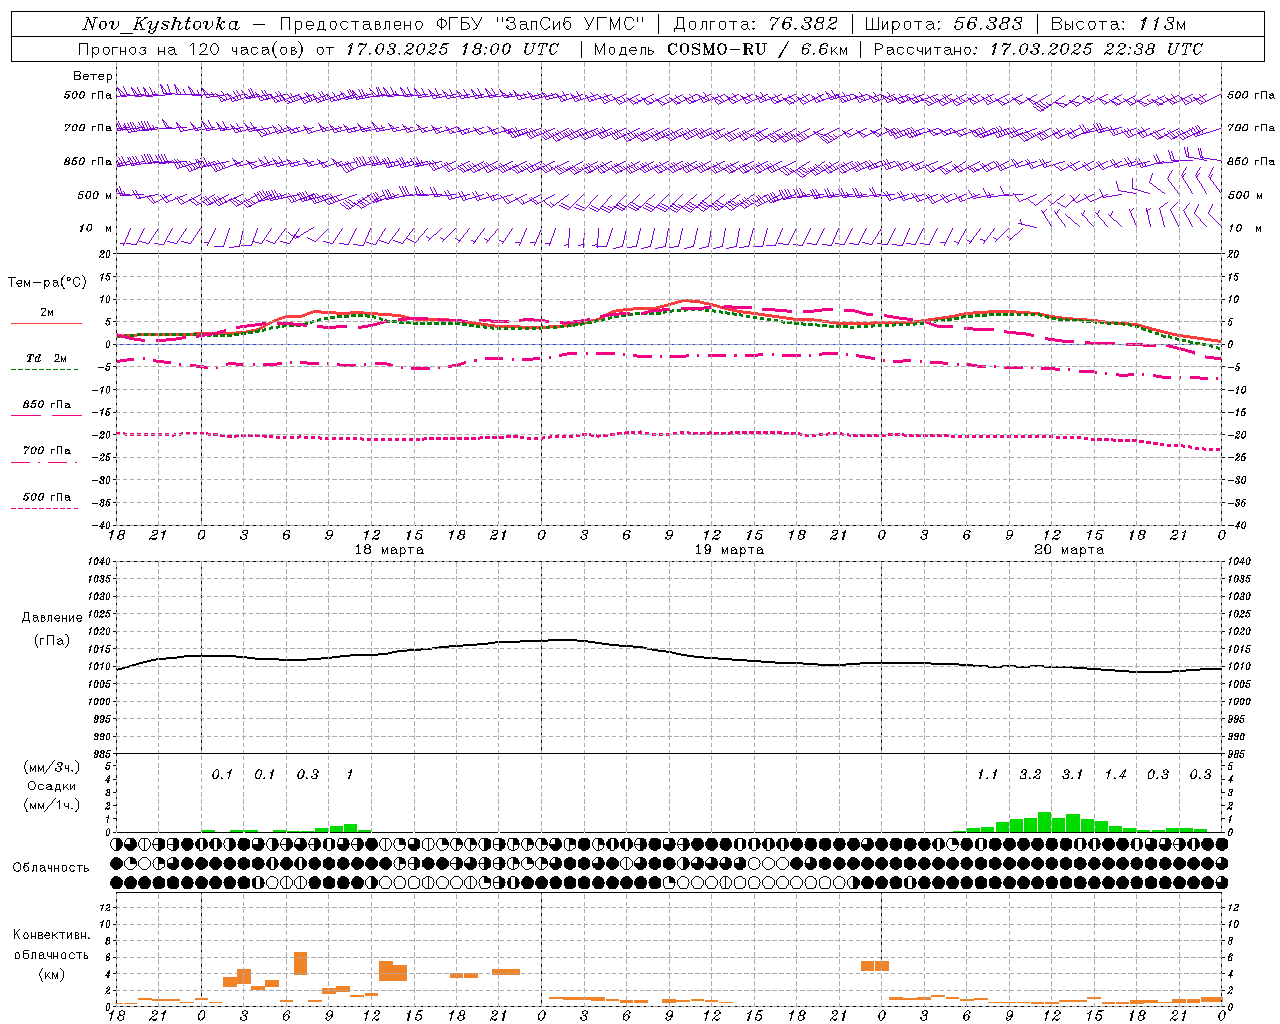Screen dimensions: 1280x1024
Task: Click the 'Ветер' wind panel label
Action: (x=93, y=76)
